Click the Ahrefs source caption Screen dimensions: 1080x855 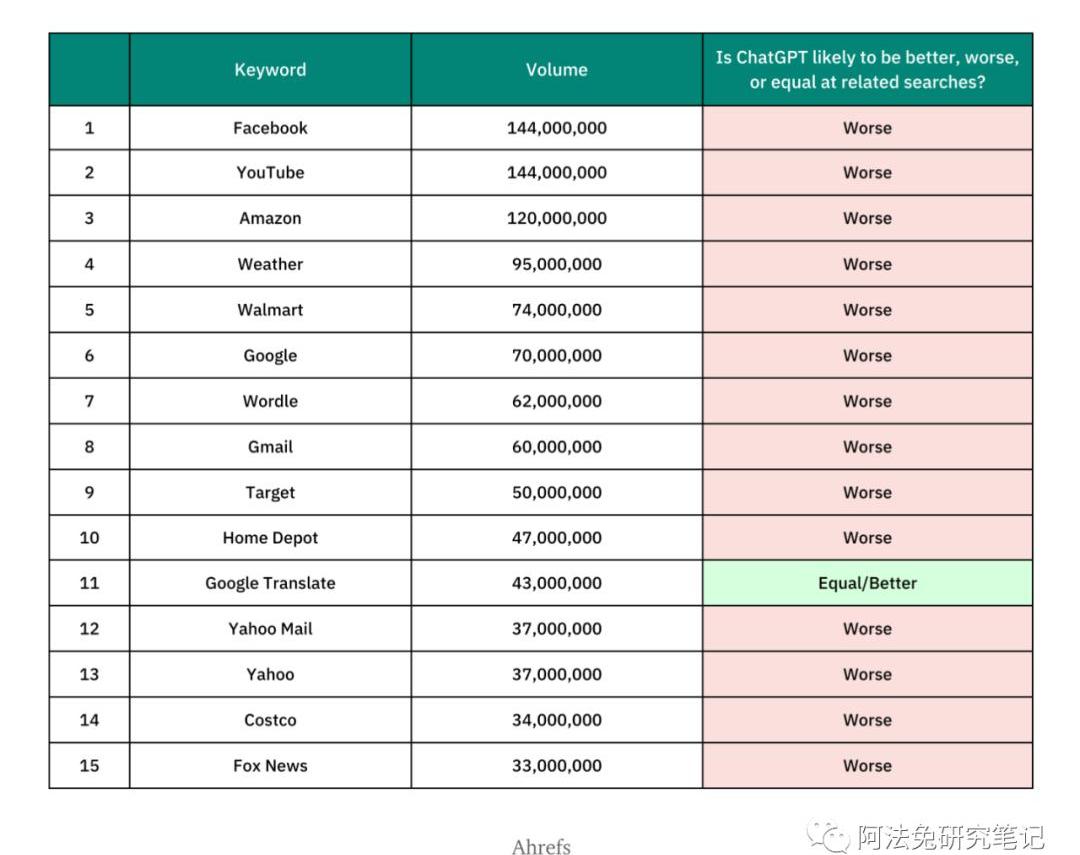click(541, 847)
